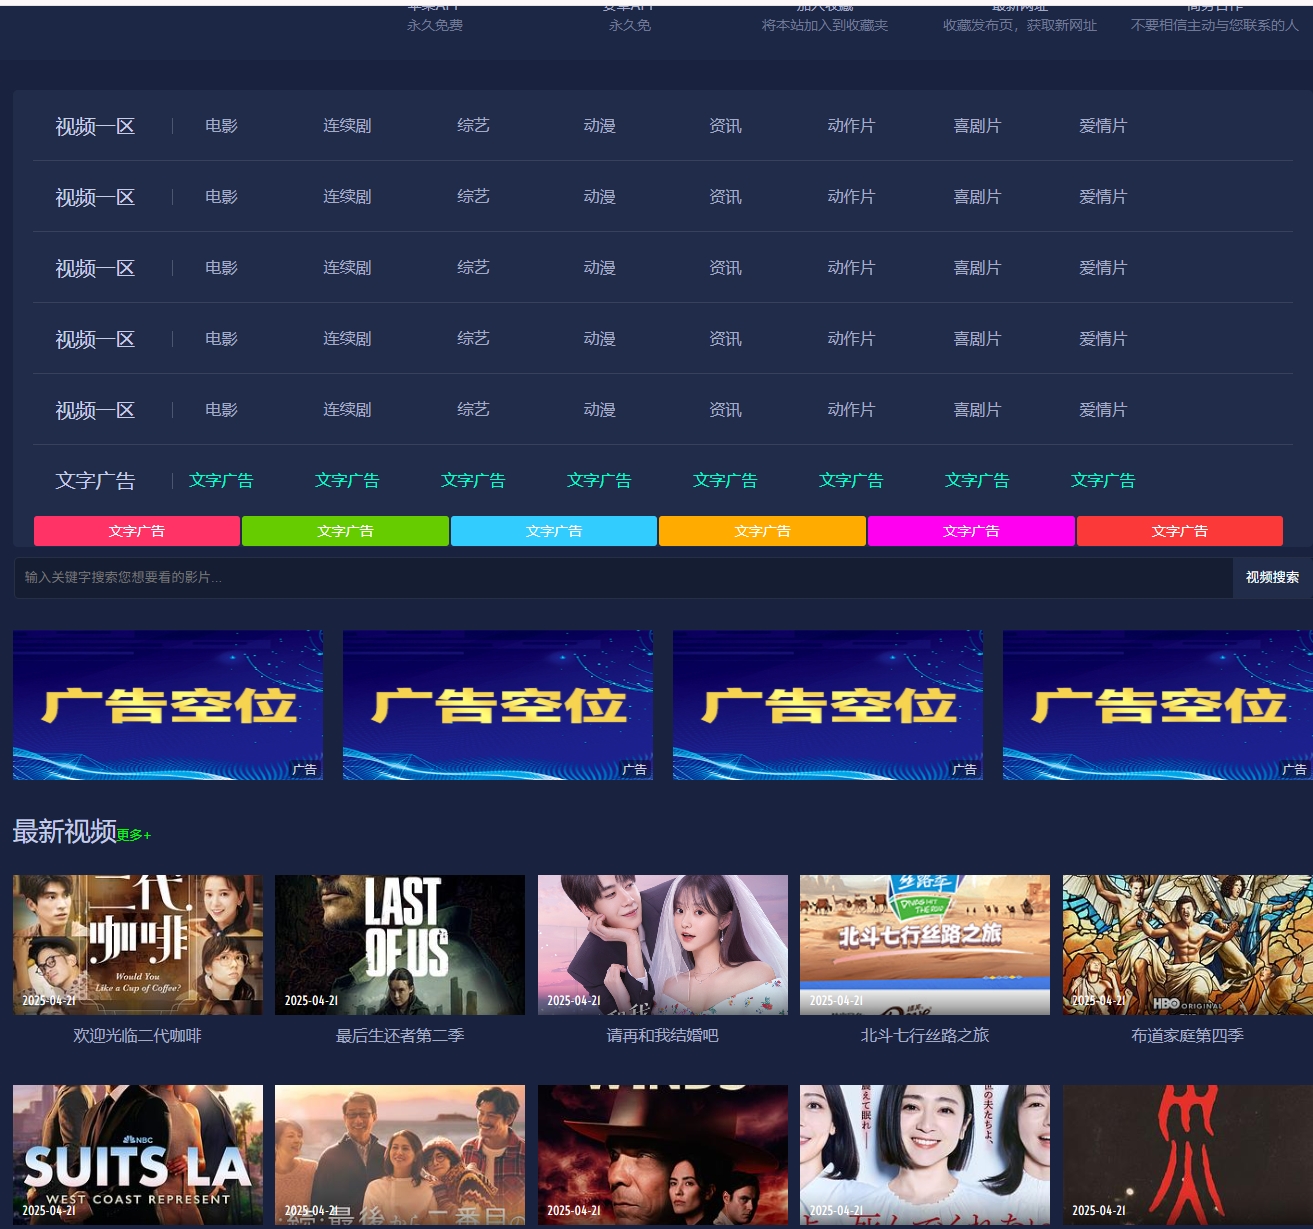Open the 北斗七行丝路之旅 video thumbnail

point(925,944)
